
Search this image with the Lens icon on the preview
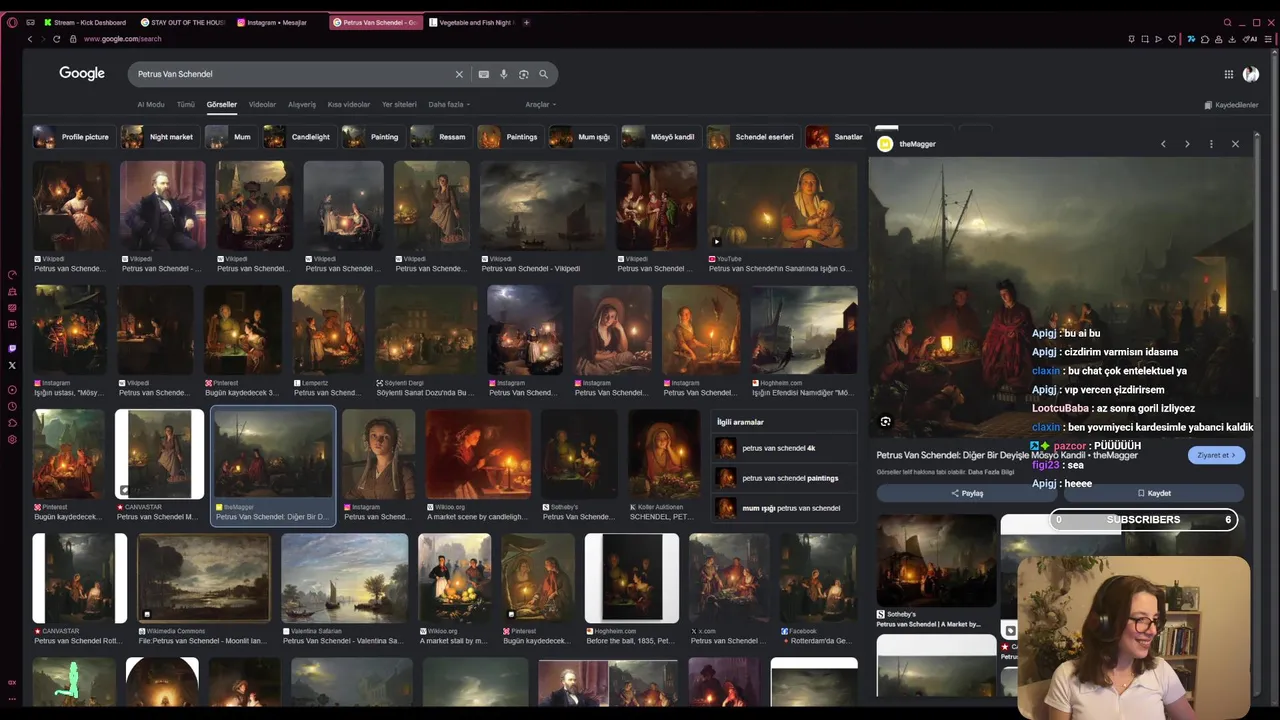[885, 422]
